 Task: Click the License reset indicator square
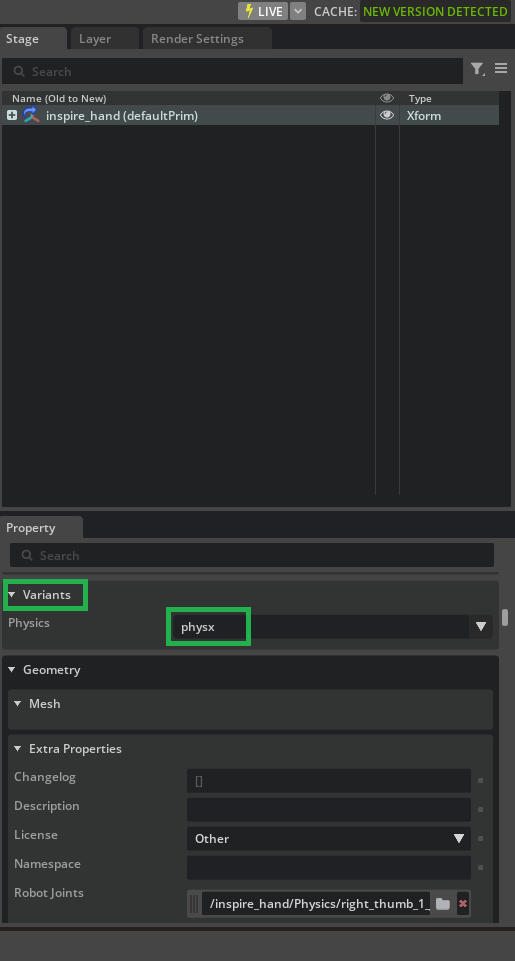pyautogui.click(x=480, y=838)
